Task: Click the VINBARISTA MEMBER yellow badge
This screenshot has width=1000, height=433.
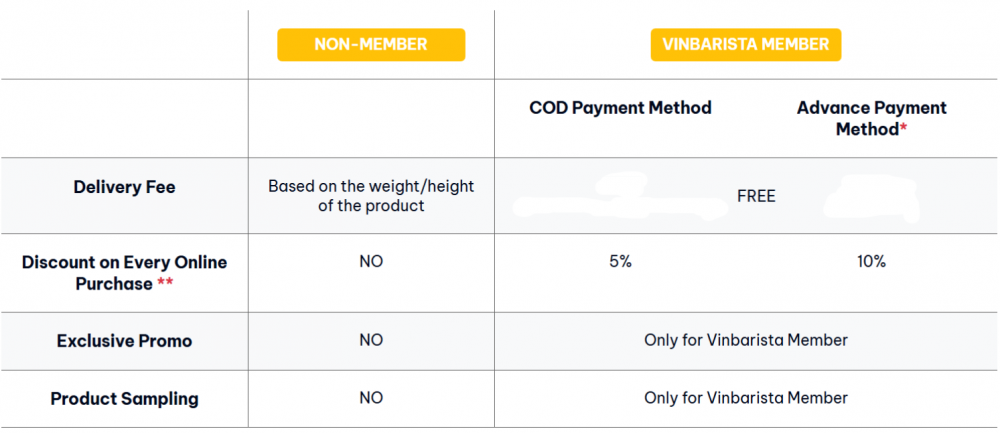Action: (x=746, y=45)
